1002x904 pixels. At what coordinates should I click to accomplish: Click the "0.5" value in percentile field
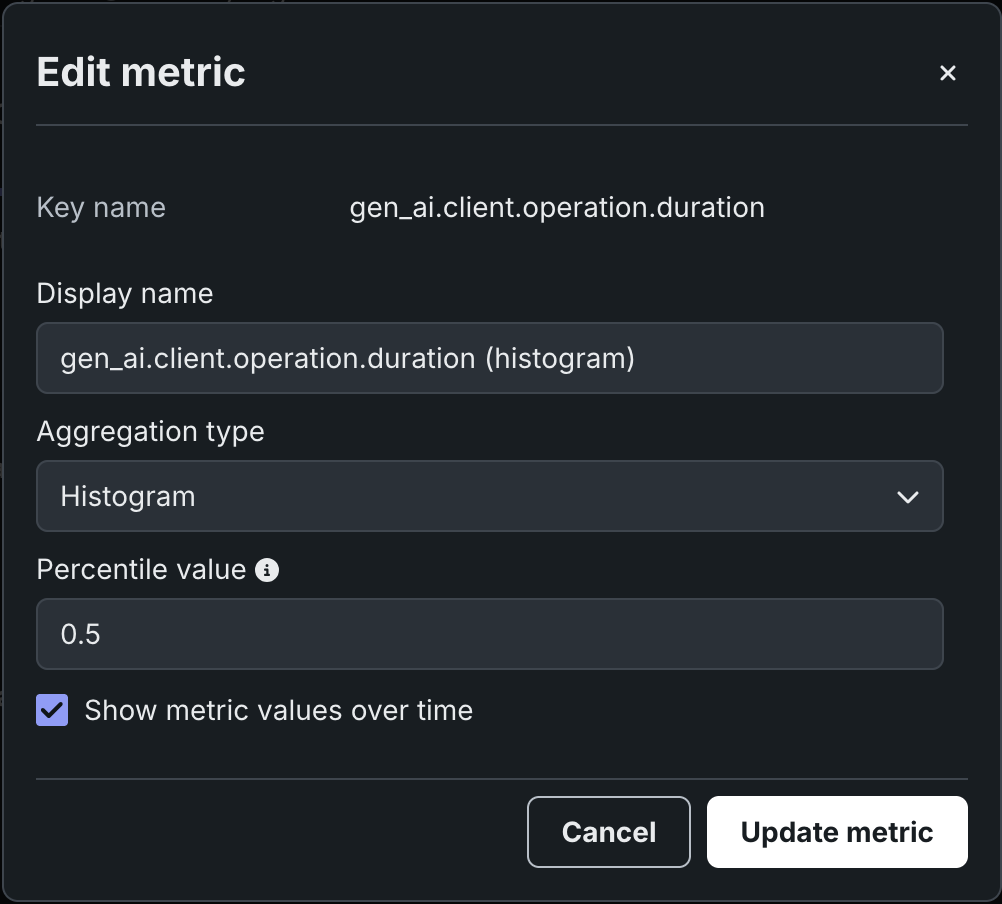point(81,634)
